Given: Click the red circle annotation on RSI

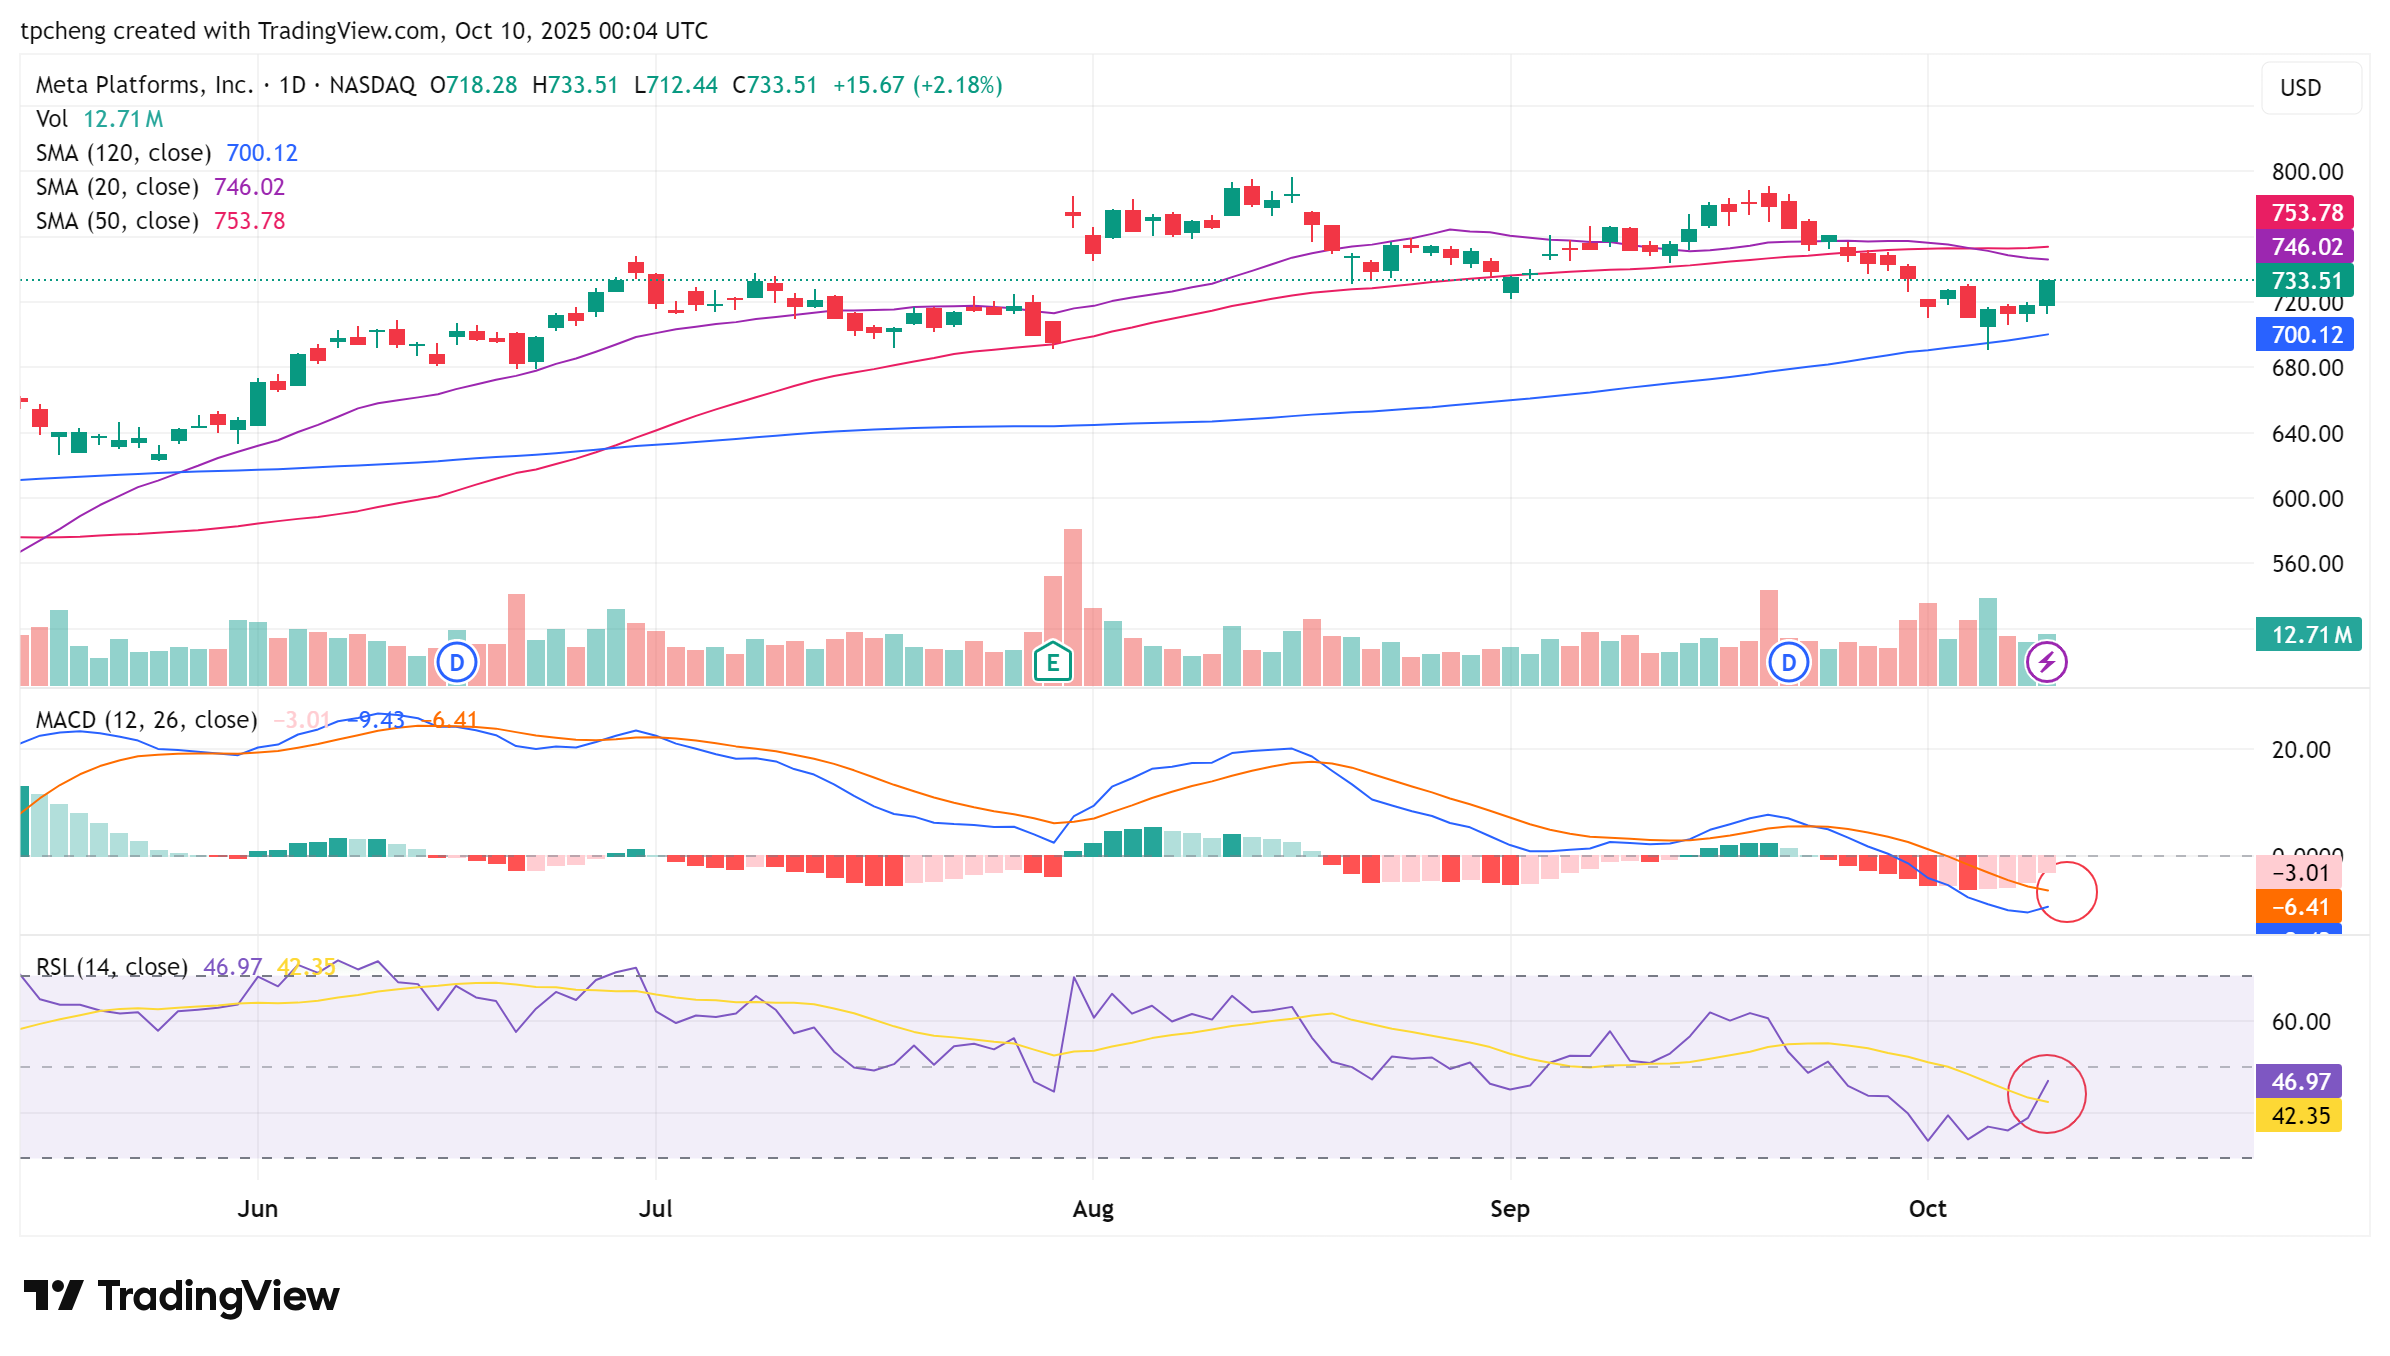Looking at the screenshot, I should point(2046,1094).
